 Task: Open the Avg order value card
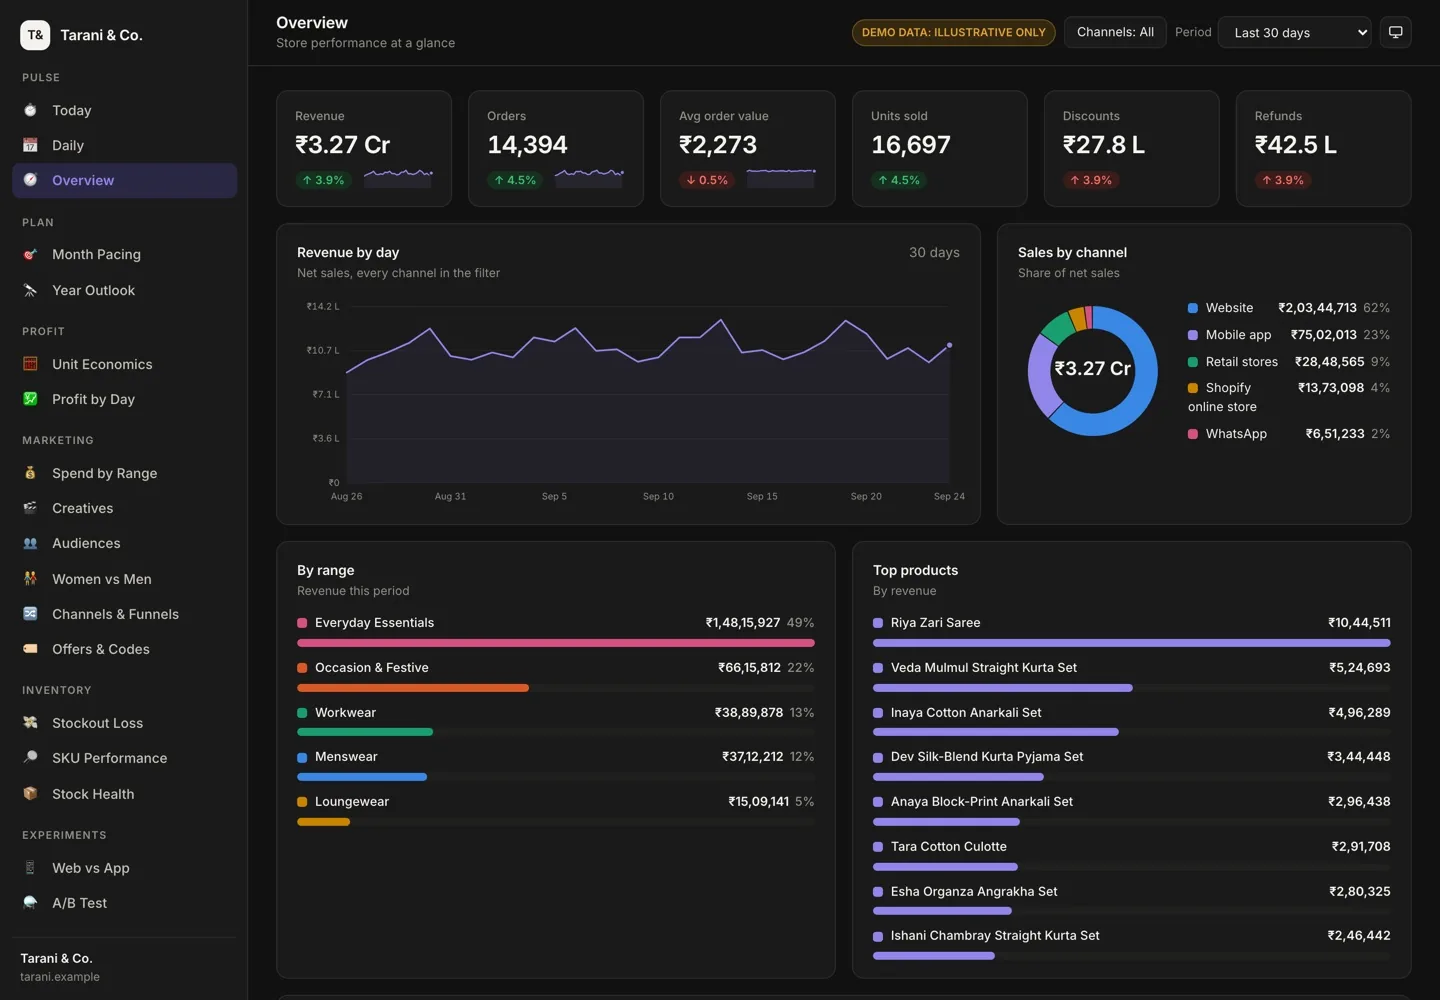coord(748,149)
